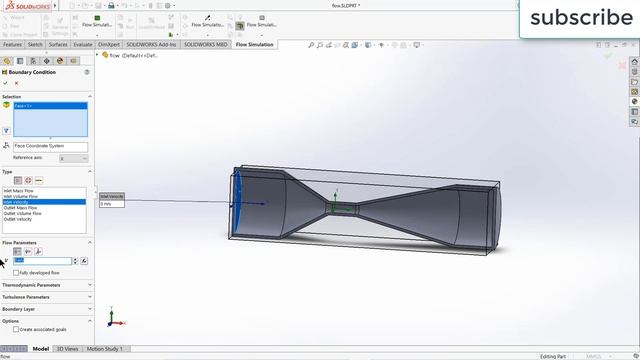Expand the Thermodynamic Parameters section
This screenshot has height=360, width=640.
coord(90,285)
